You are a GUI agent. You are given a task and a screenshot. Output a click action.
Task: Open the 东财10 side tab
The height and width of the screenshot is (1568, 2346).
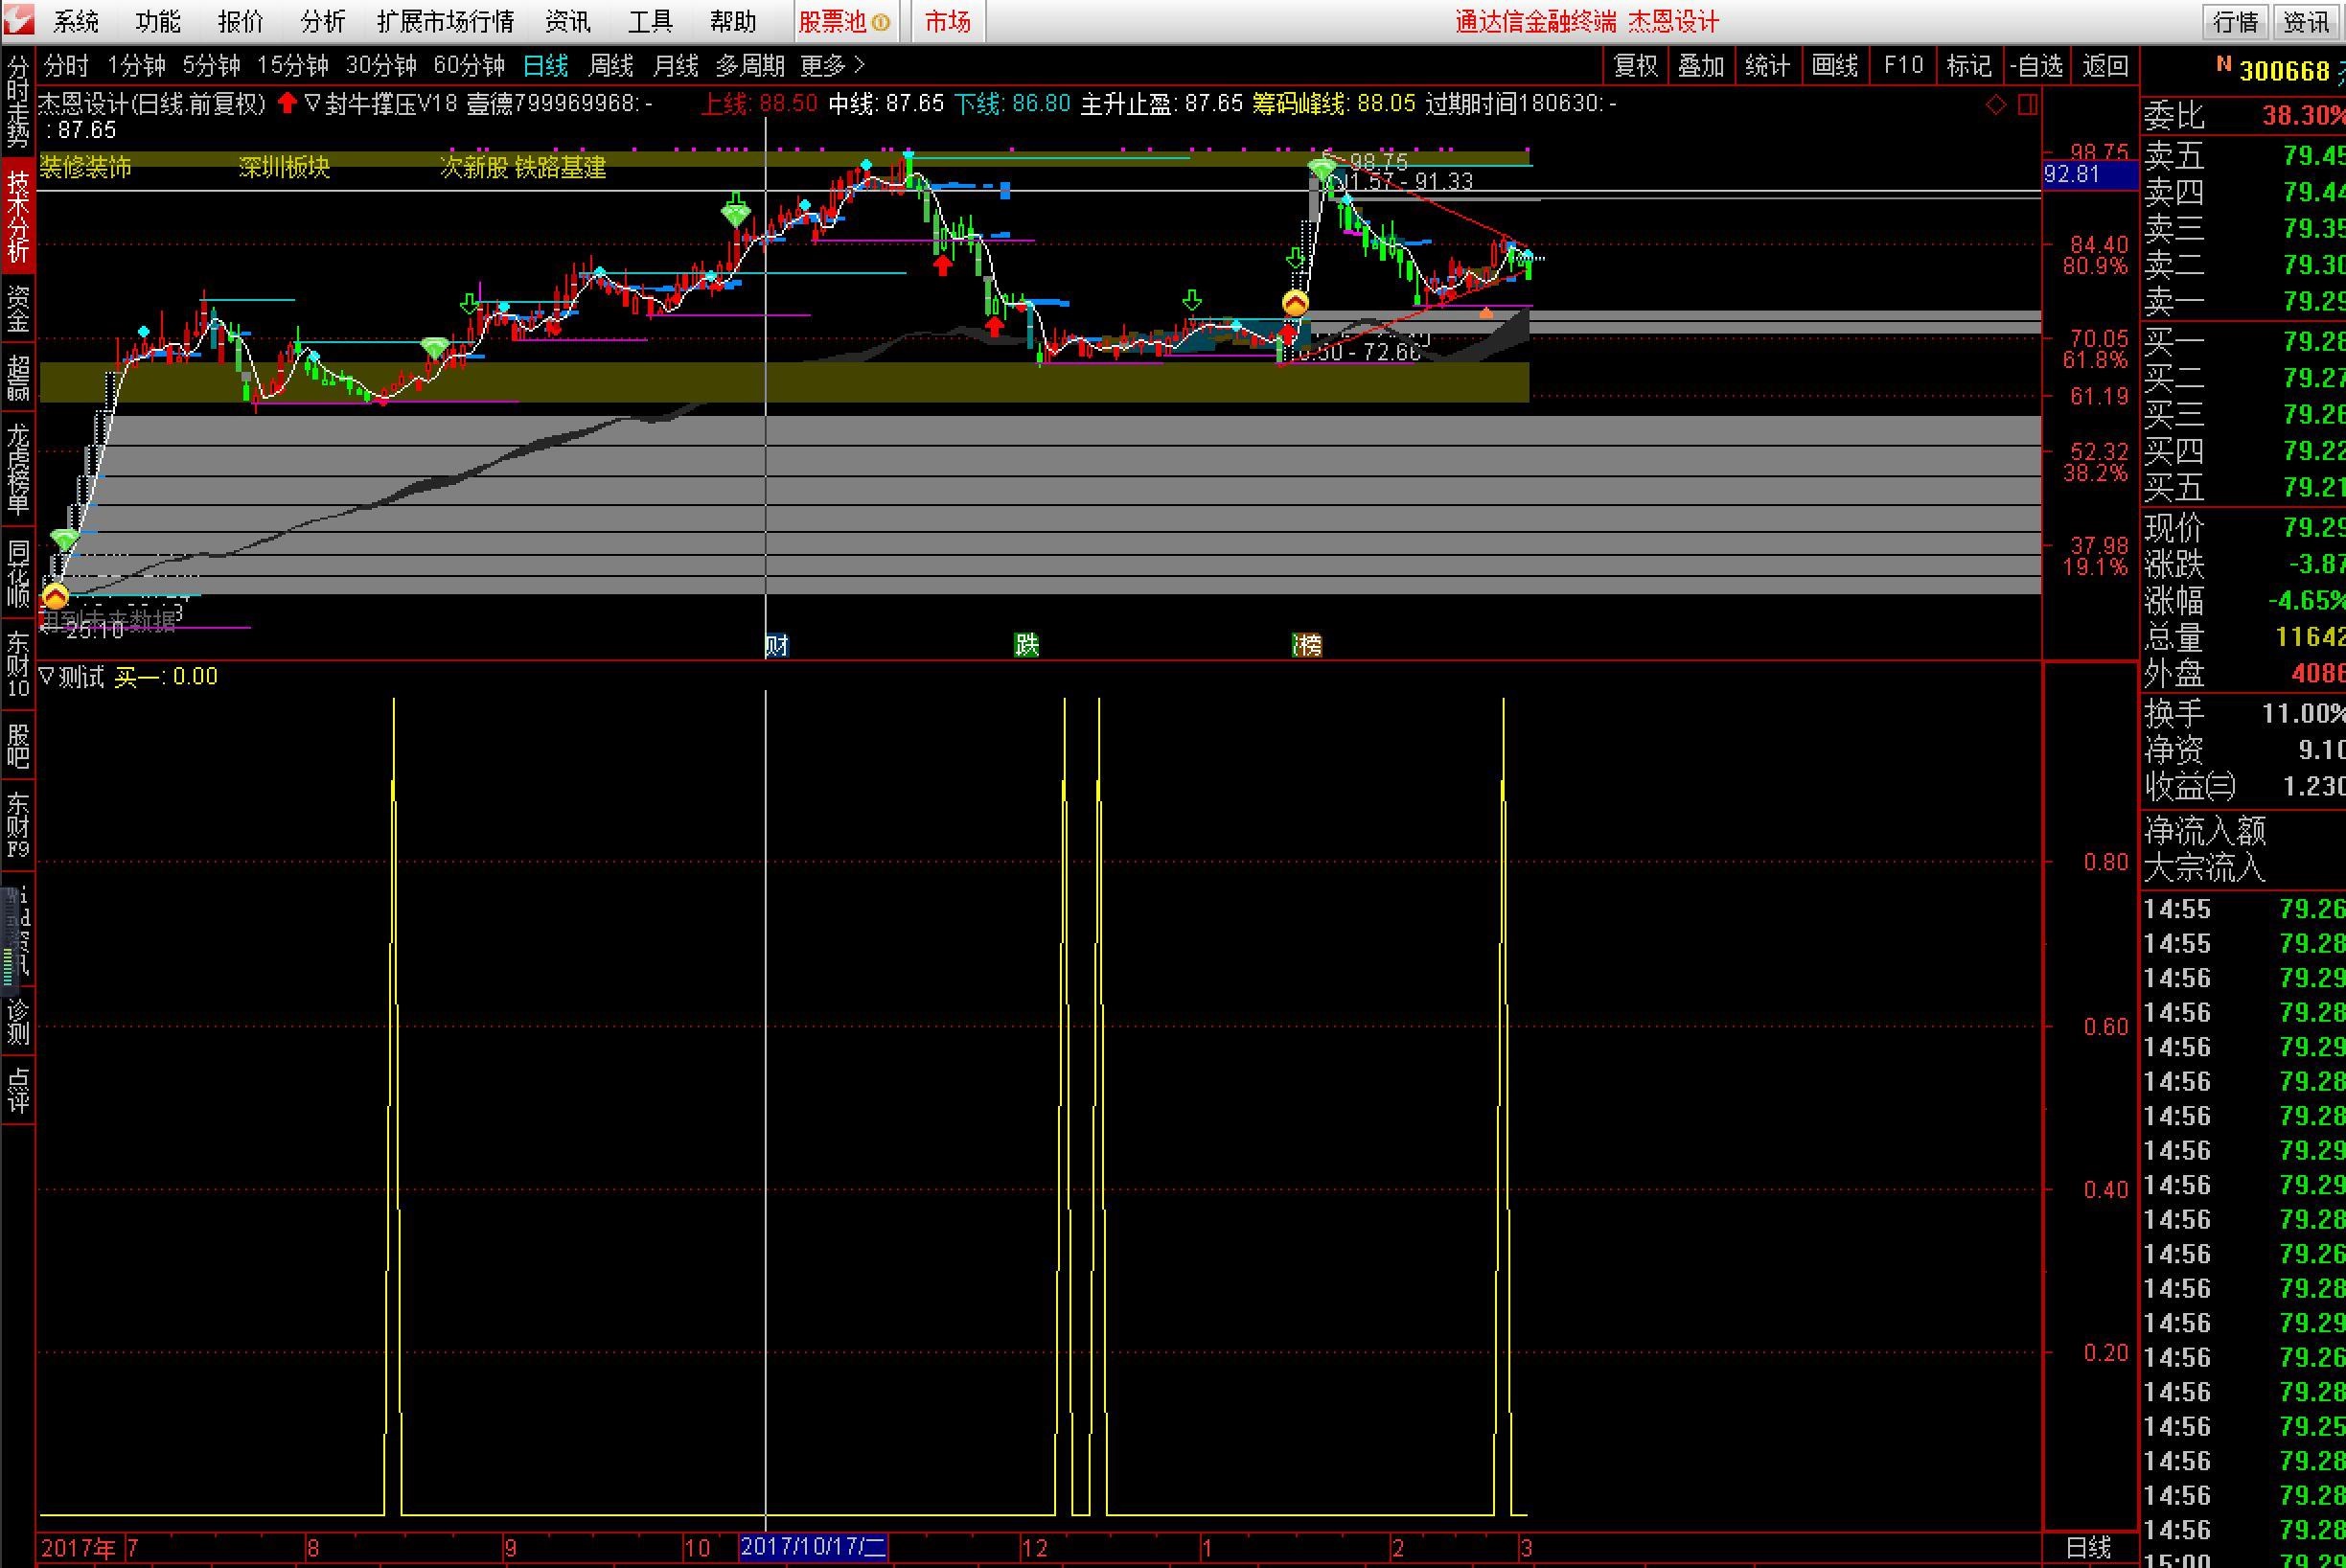[18, 662]
